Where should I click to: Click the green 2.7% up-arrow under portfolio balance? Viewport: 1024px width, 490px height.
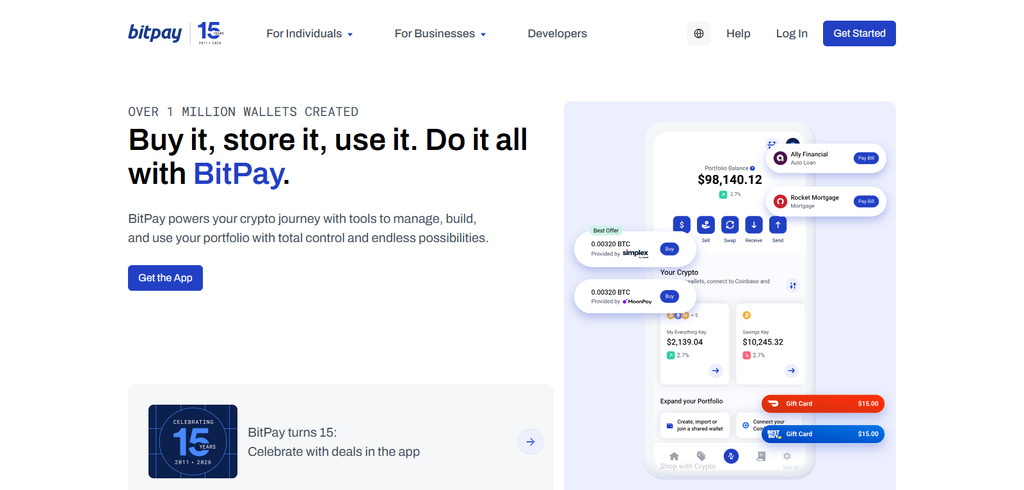click(723, 195)
